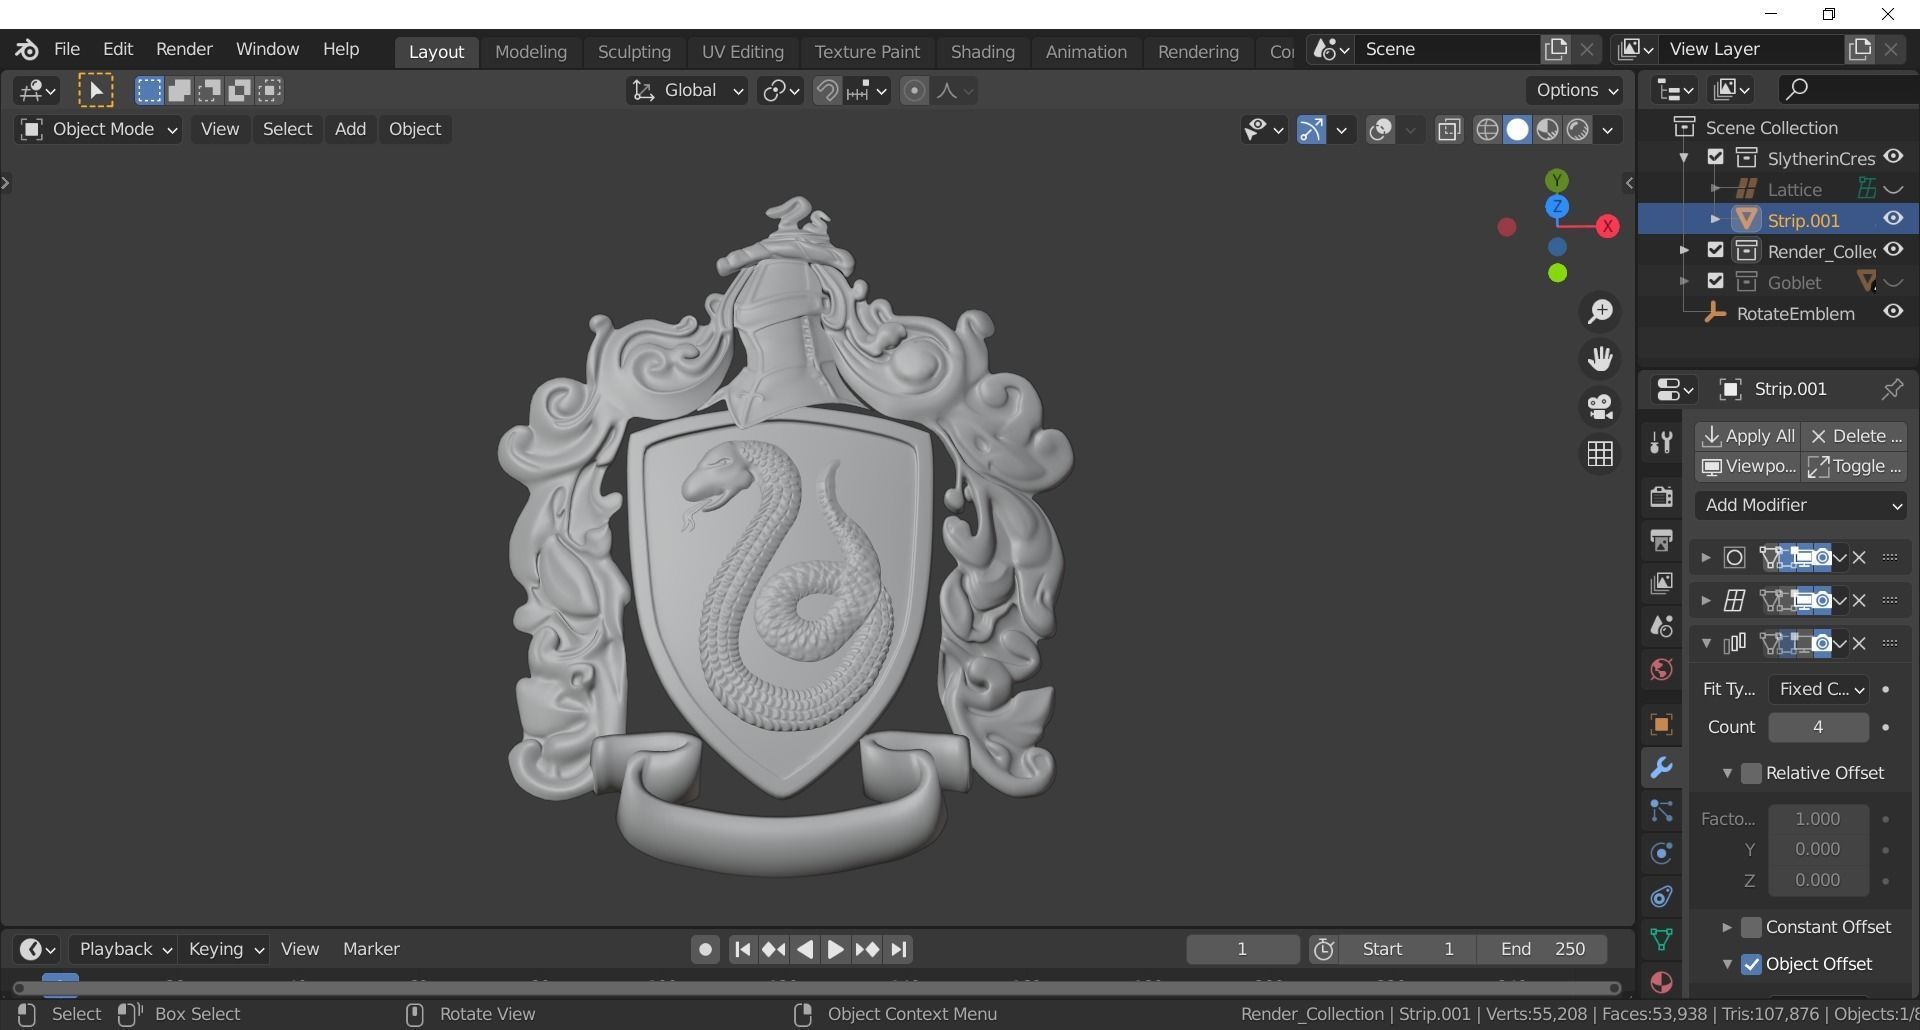Disable Object Offset checkbox

[x=1751, y=964]
